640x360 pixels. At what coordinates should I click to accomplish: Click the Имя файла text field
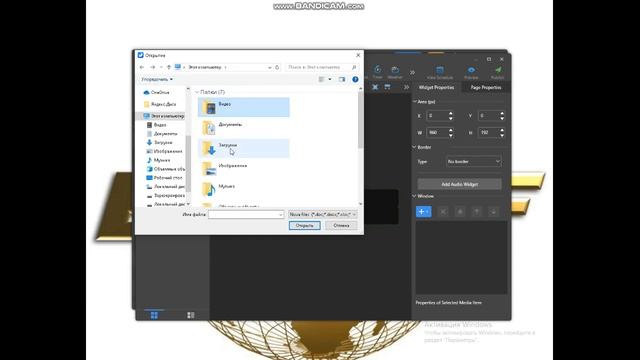[x=246, y=214]
